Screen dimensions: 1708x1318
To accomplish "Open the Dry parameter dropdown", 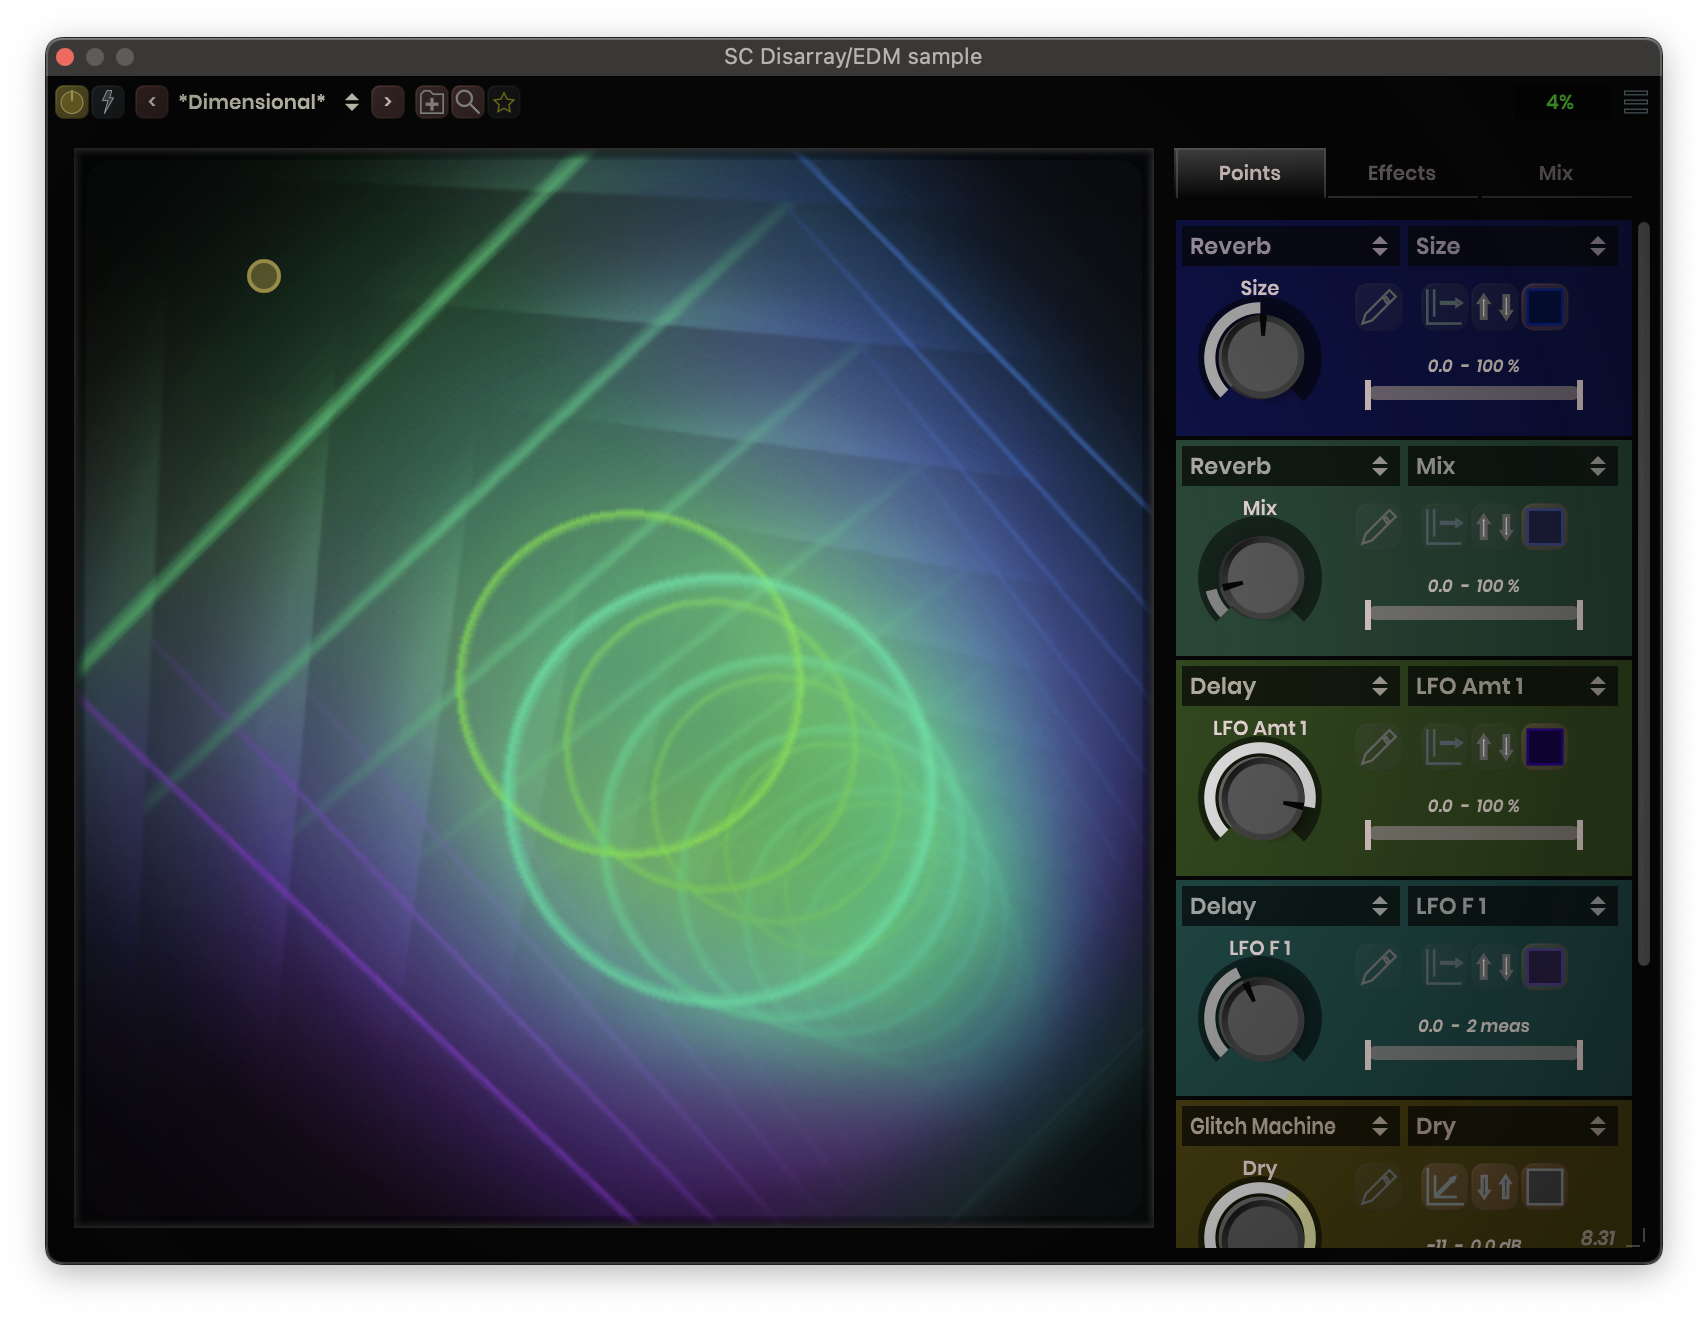I will click(1512, 1126).
